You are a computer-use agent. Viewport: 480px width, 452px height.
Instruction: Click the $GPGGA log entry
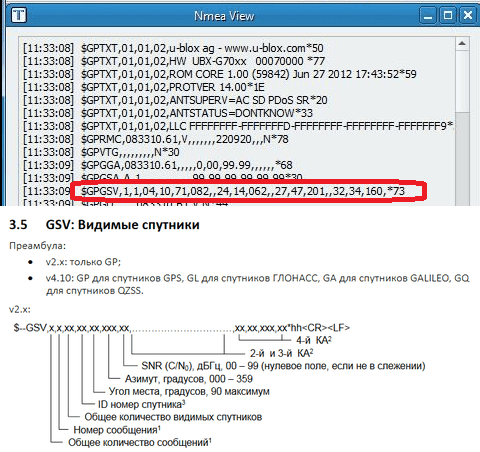pos(157,165)
